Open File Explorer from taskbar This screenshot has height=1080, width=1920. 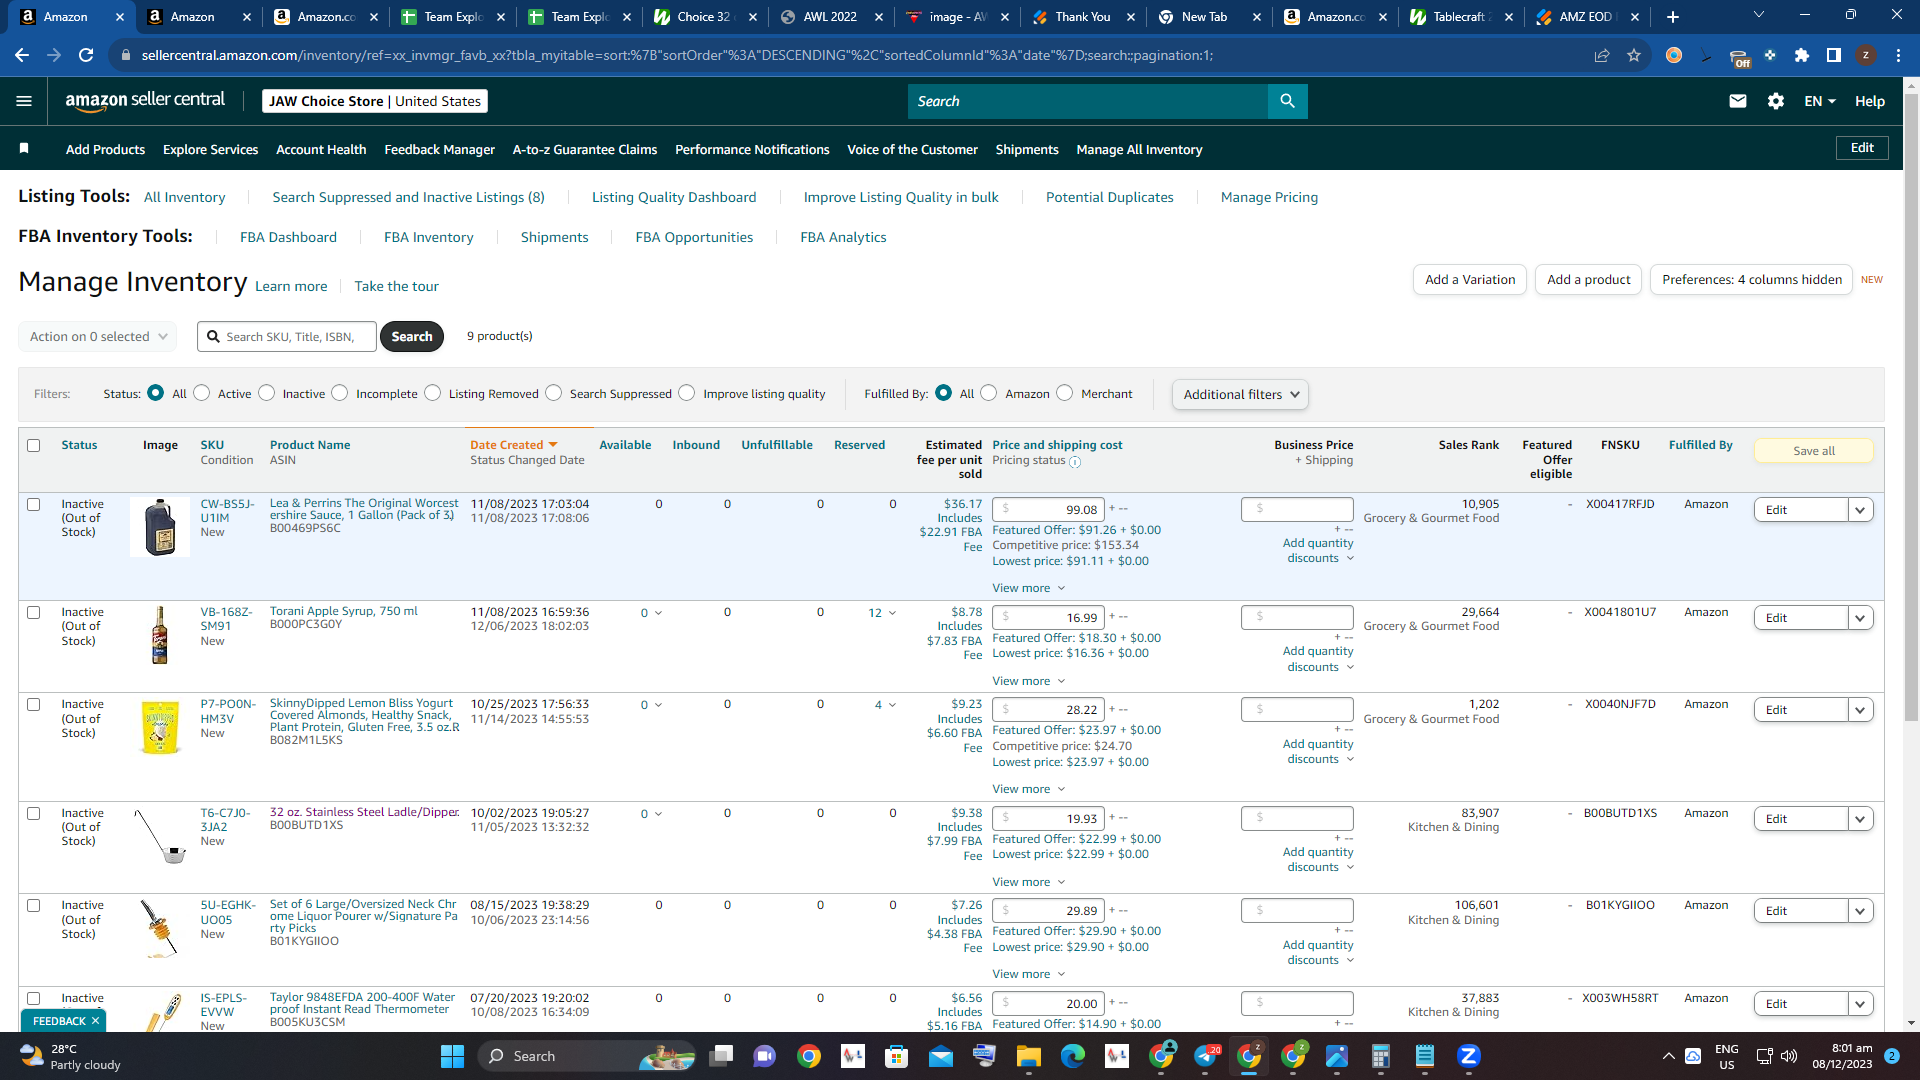[x=1029, y=1056]
